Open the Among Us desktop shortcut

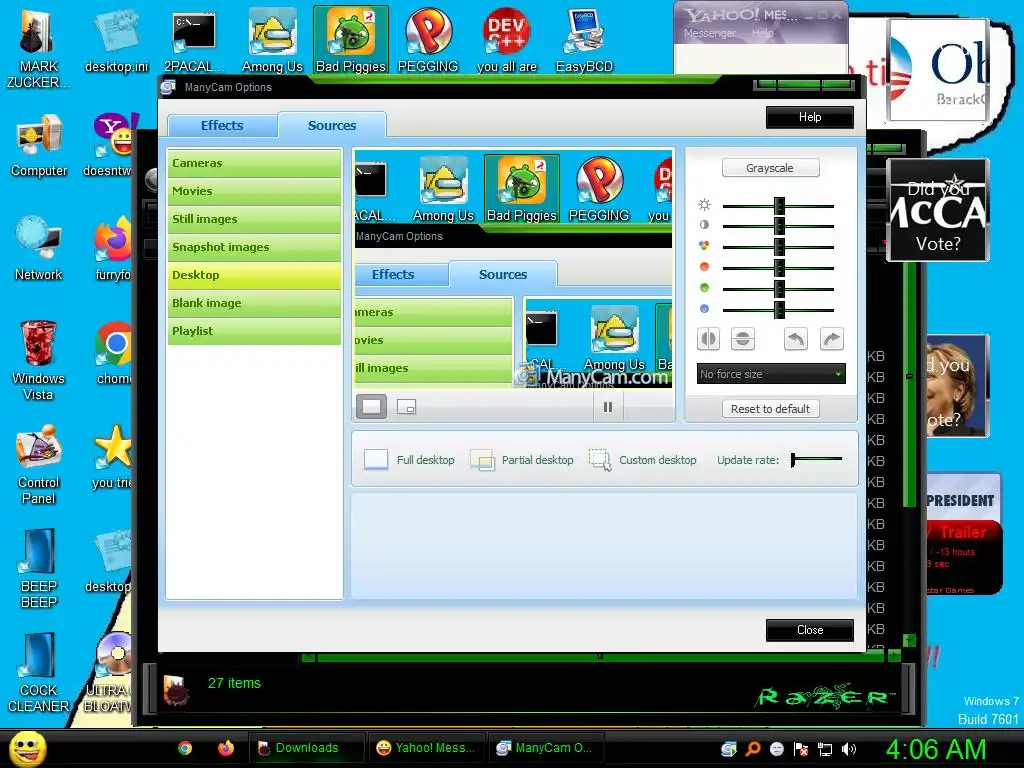[x=272, y=40]
